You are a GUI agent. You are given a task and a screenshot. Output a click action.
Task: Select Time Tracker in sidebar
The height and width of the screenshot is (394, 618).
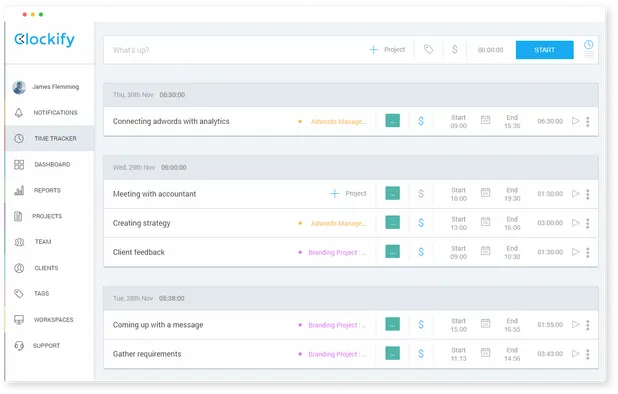(50, 138)
